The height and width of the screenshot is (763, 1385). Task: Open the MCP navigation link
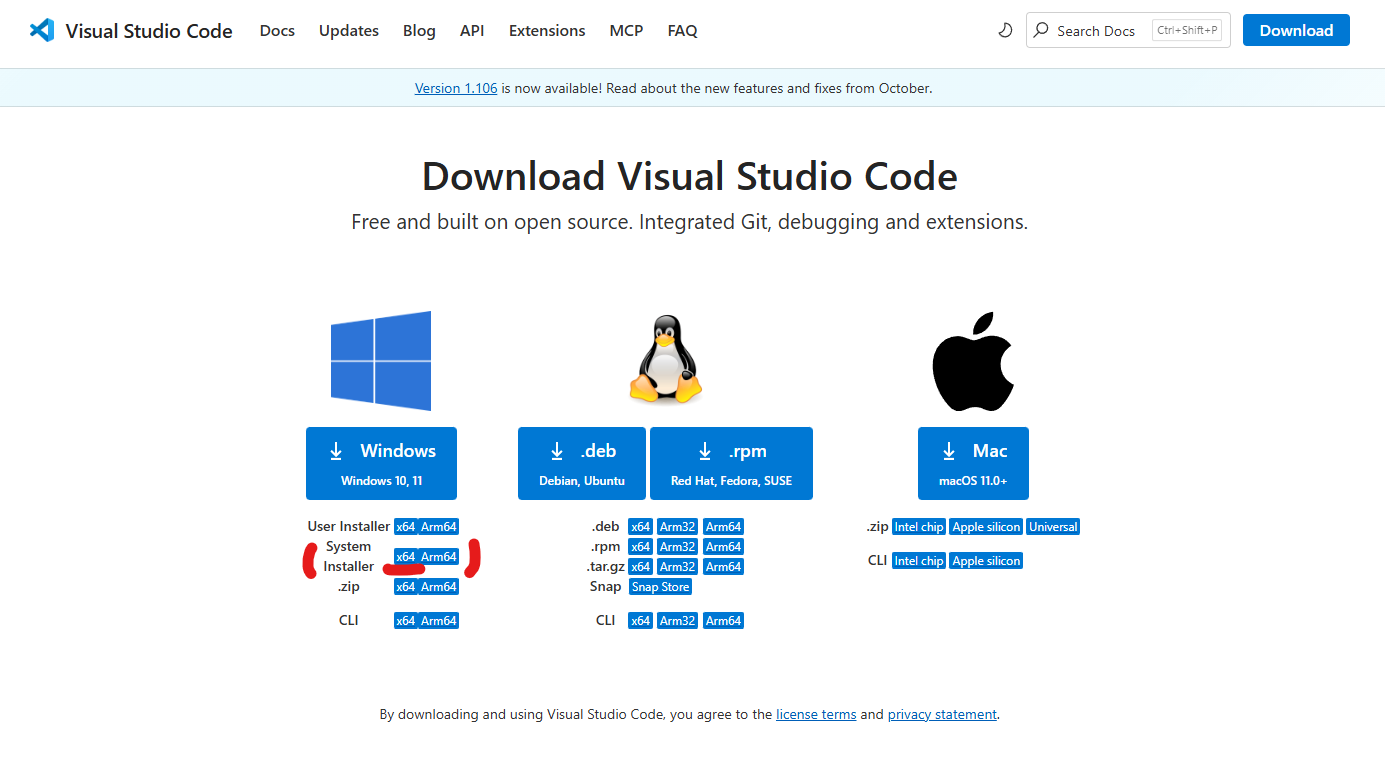click(x=626, y=31)
